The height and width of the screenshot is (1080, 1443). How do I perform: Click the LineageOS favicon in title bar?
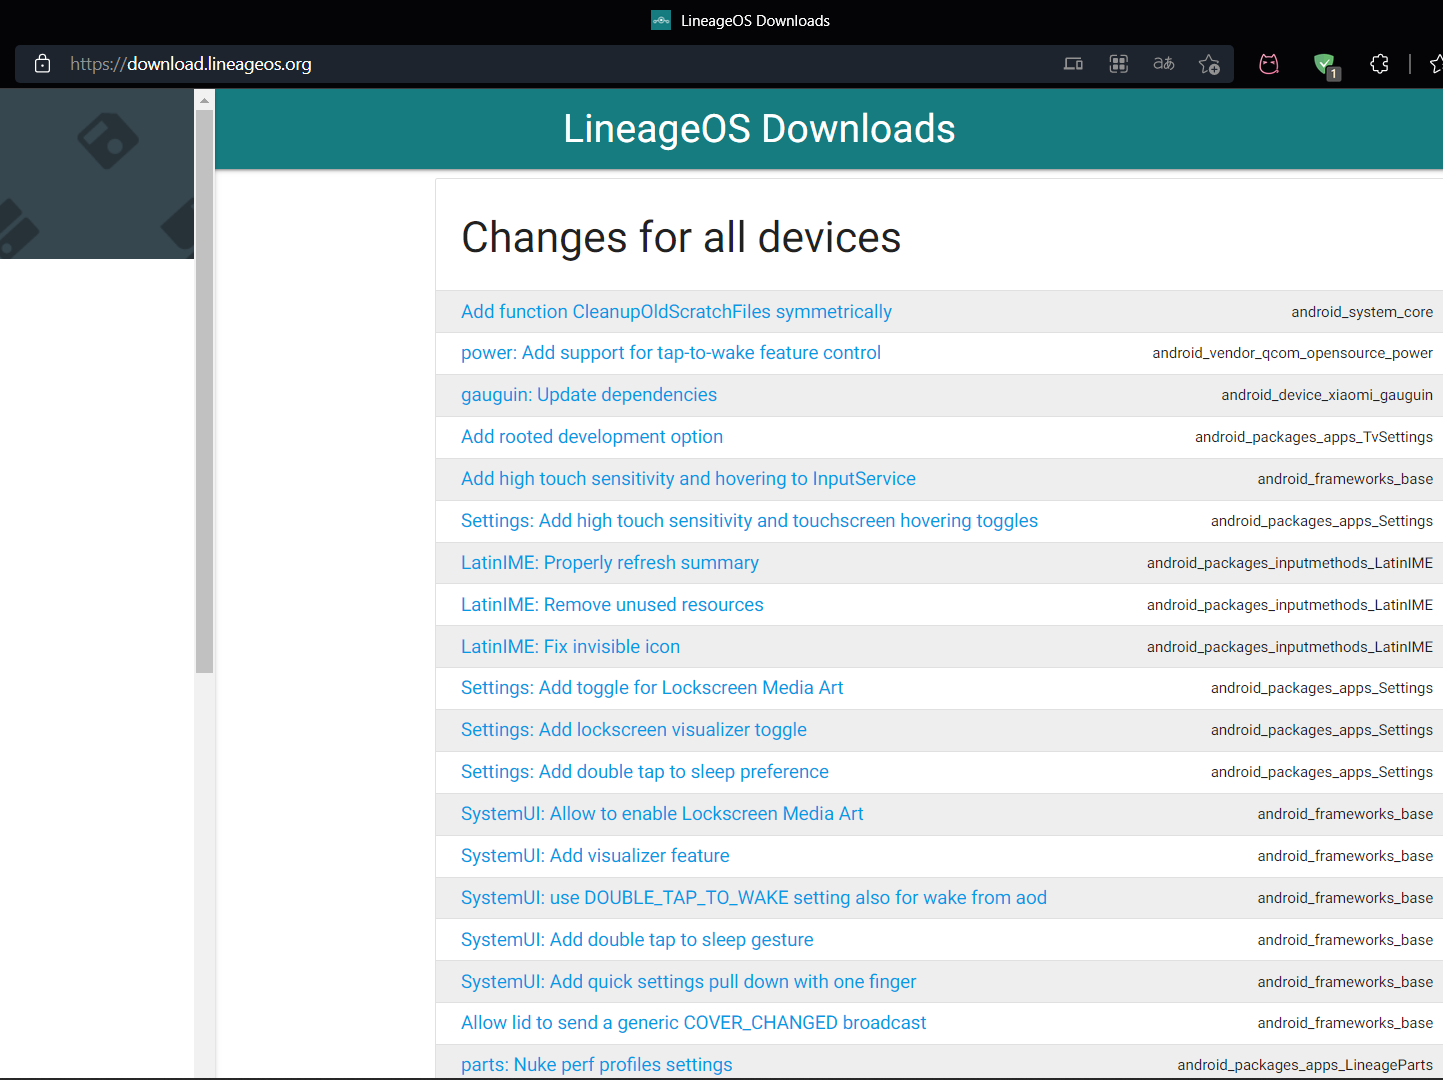coord(661,20)
